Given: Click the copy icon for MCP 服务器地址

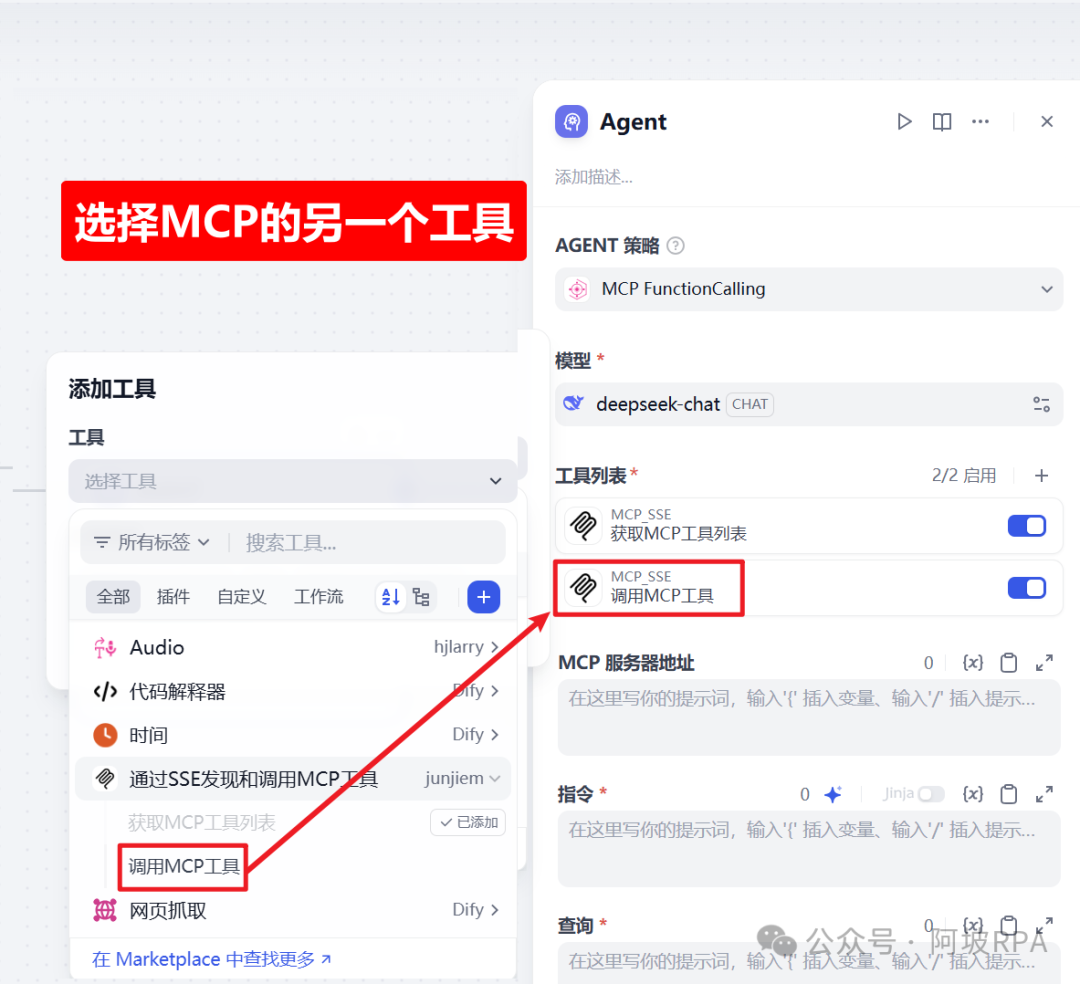Looking at the screenshot, I should (1008, 662).
